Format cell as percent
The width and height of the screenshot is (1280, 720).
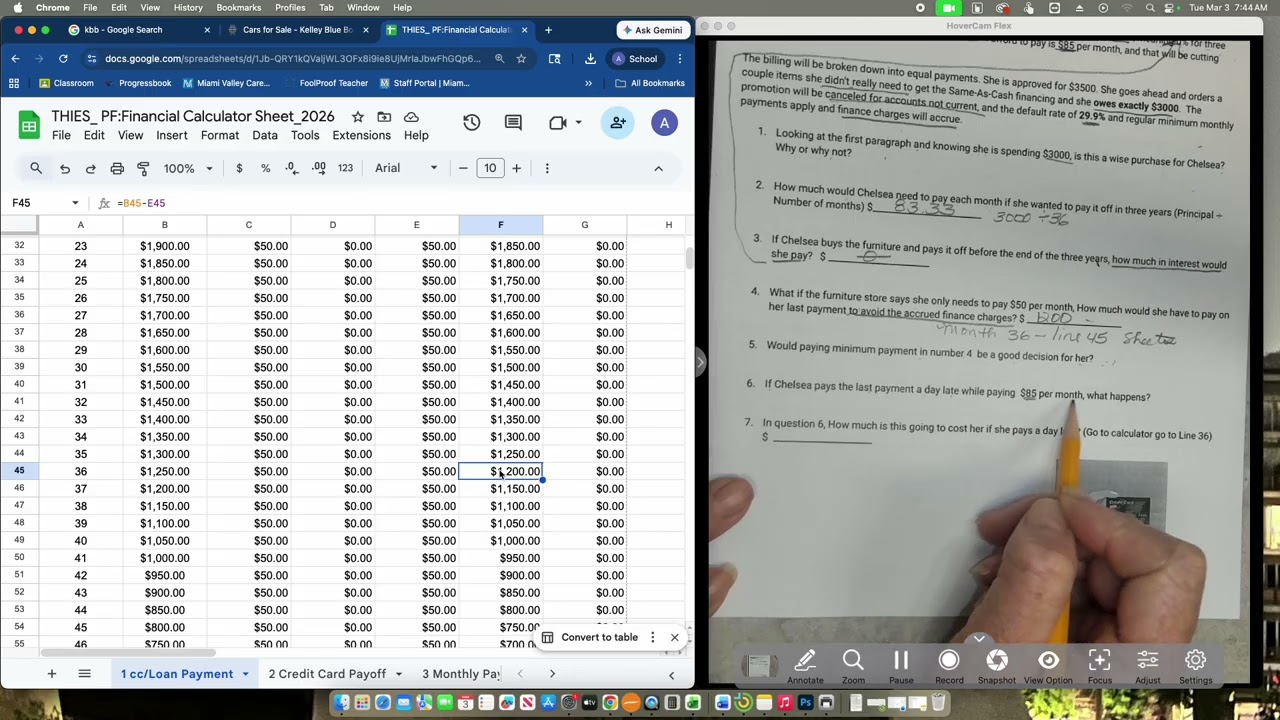point(265,168)
